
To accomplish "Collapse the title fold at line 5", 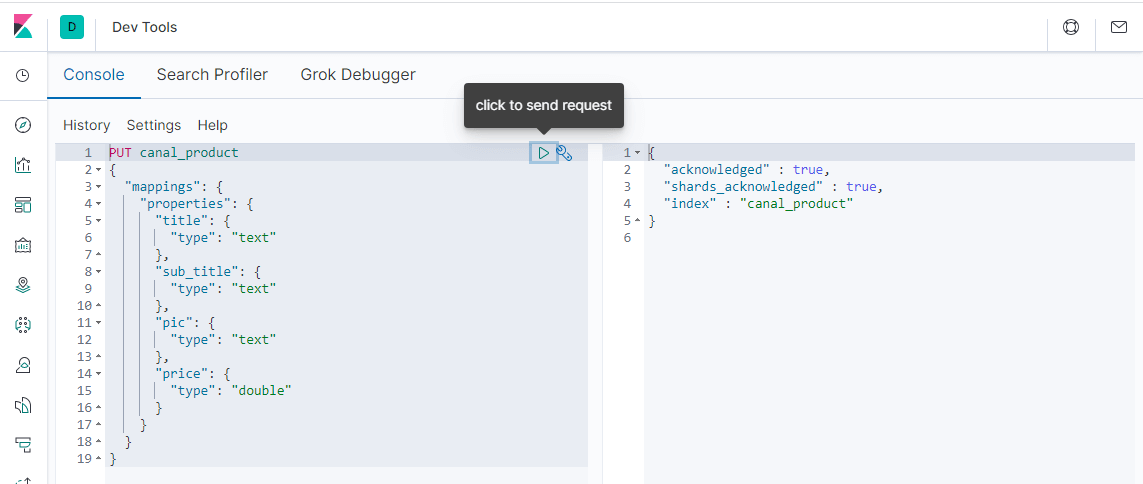I will click(98, 221).
